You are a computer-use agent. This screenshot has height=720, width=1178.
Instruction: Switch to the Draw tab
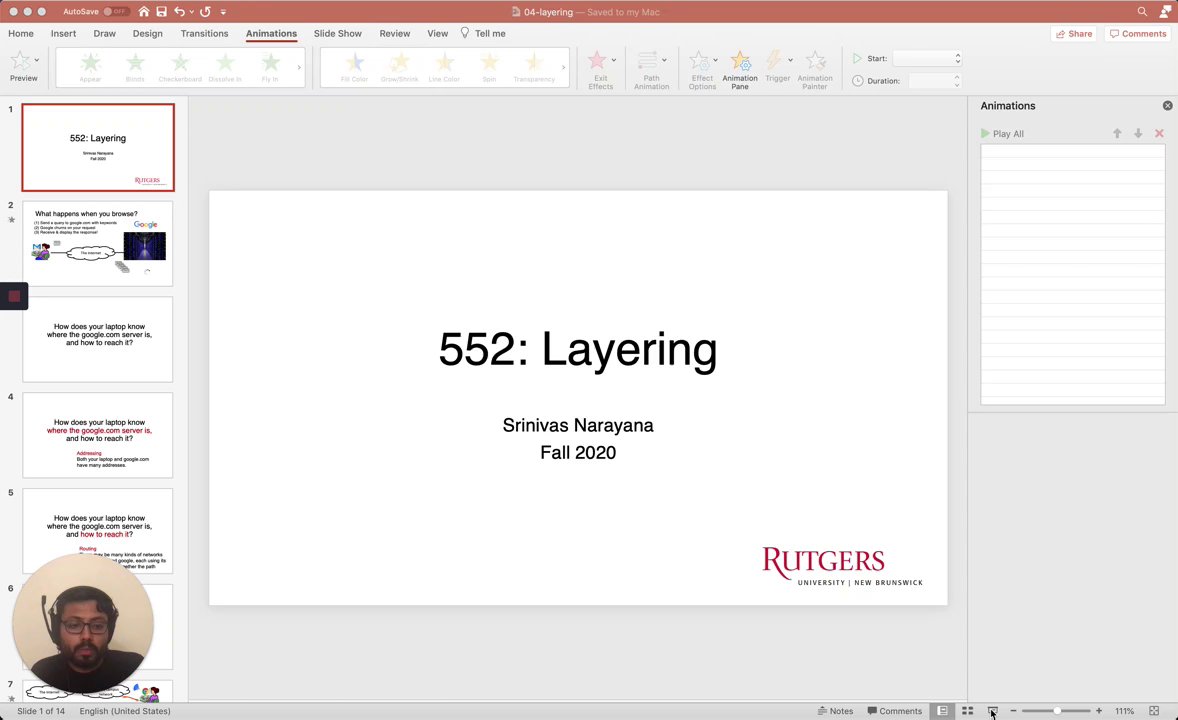[x=104, y=33]
